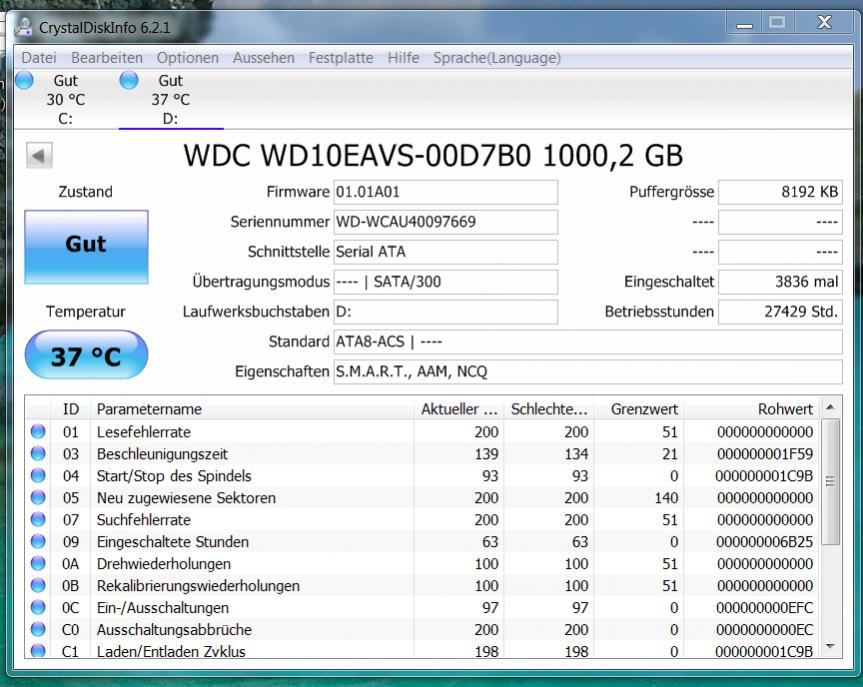Switch to the C: drive tab text
863x687 pixels.
[x=65, y=119]
